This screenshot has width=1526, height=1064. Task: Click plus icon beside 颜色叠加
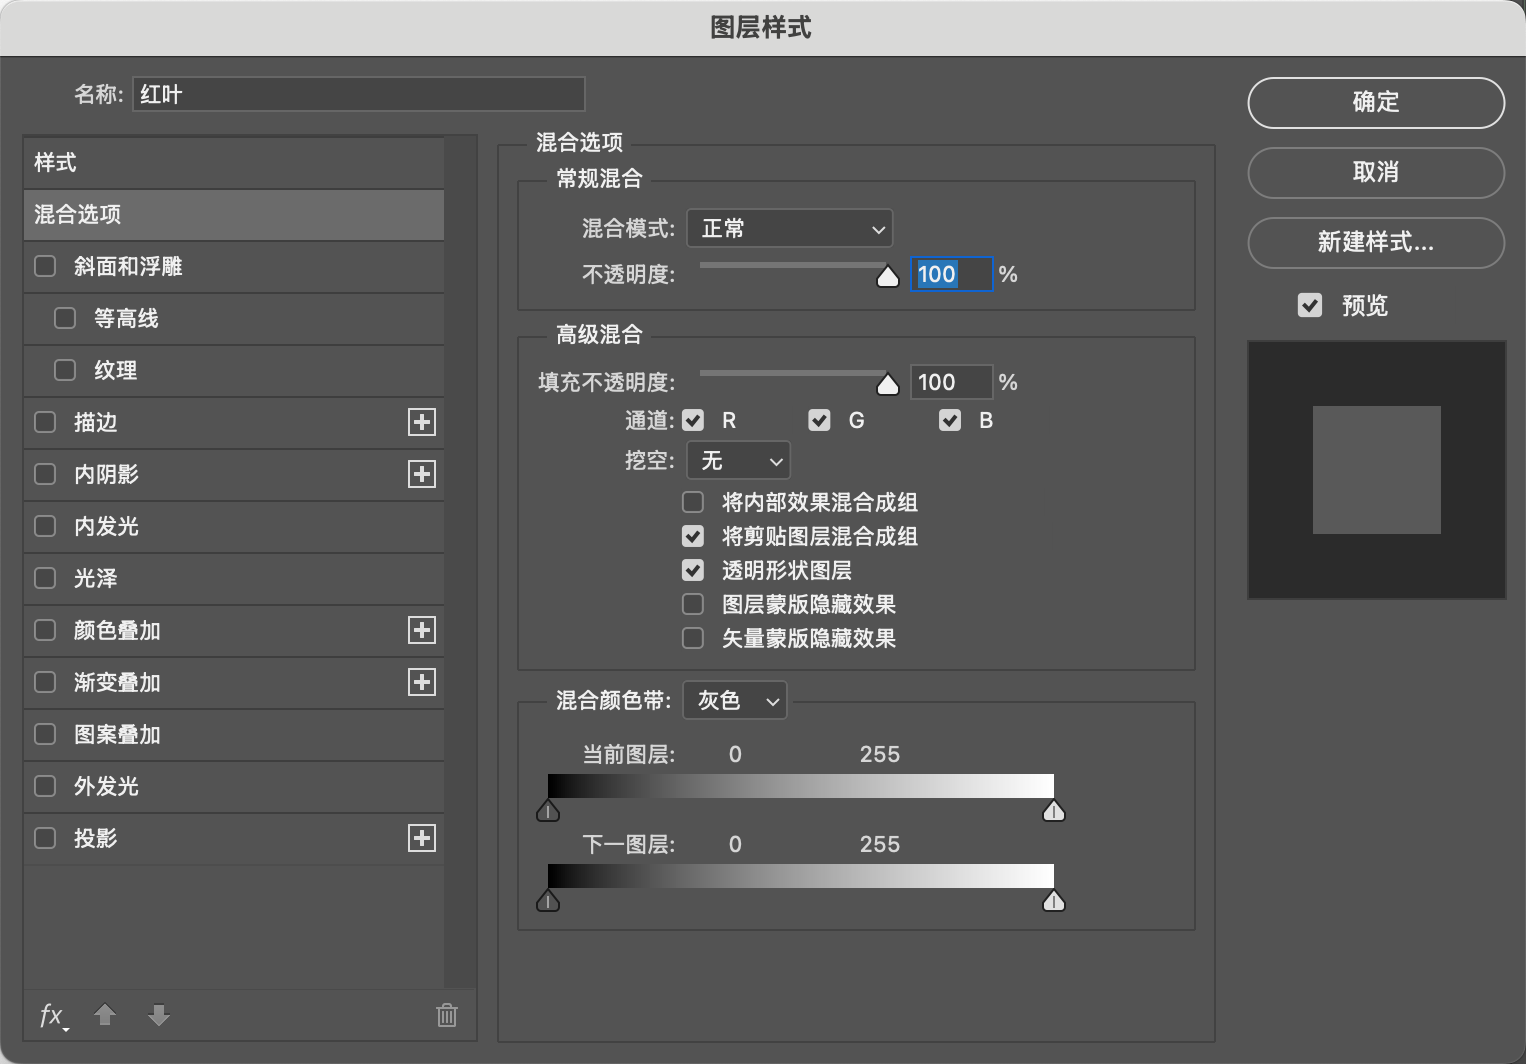click(x=422, y=630)
